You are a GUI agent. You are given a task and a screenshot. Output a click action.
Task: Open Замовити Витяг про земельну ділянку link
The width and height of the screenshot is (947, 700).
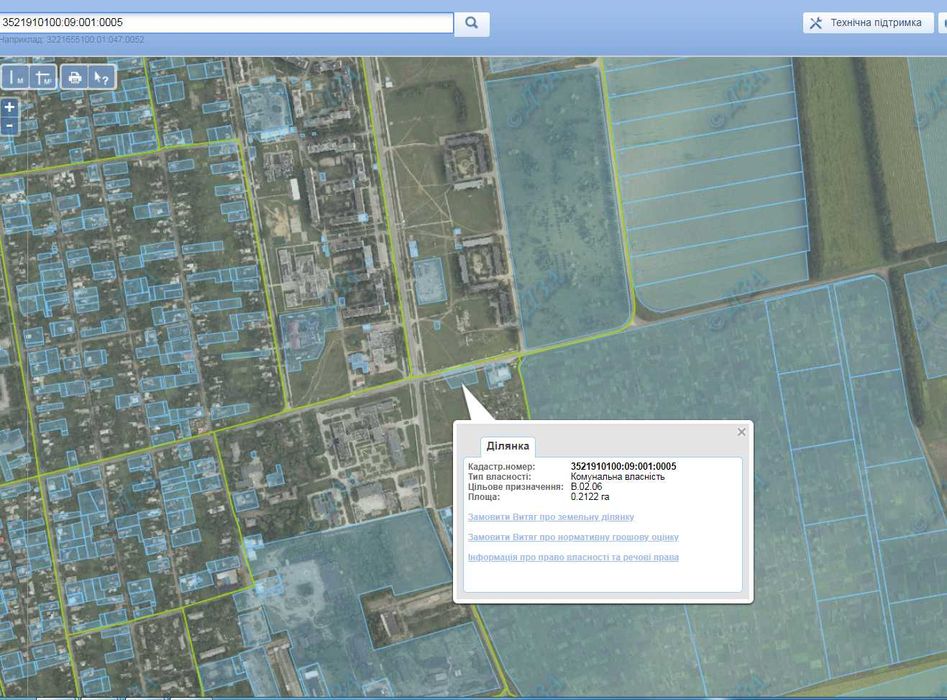click(551, 517)
